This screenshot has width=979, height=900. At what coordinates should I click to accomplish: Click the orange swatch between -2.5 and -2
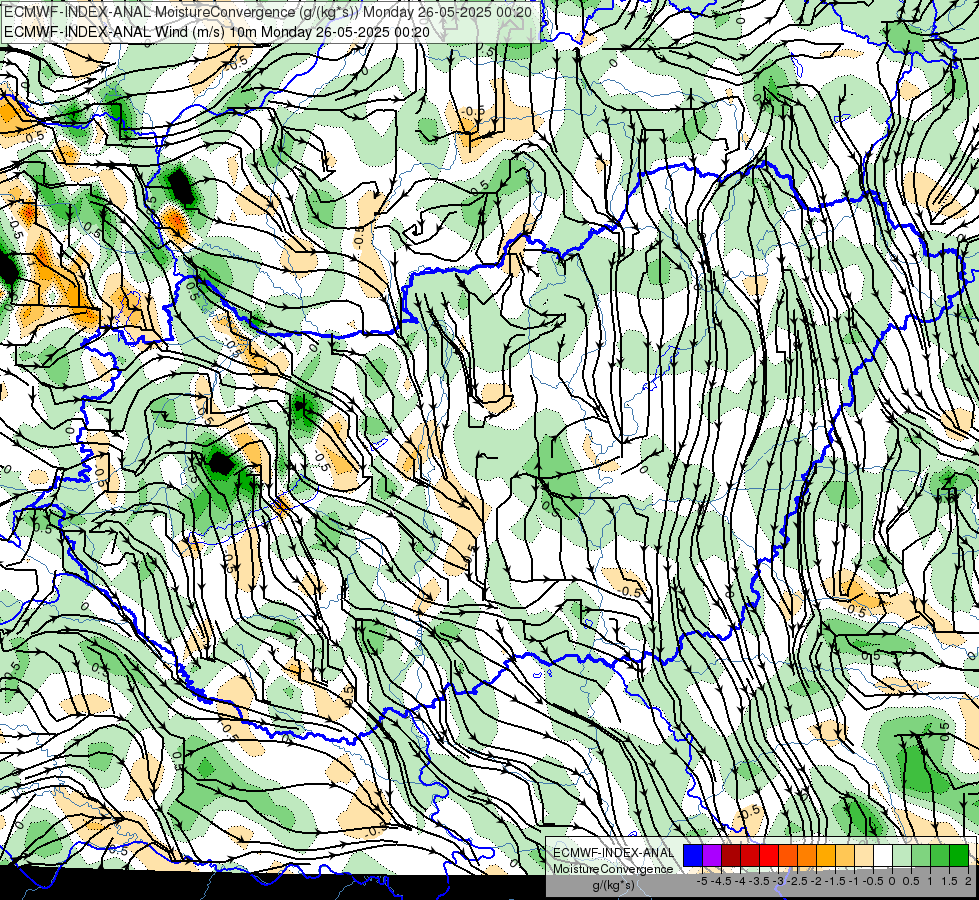(x=807, y=855)
